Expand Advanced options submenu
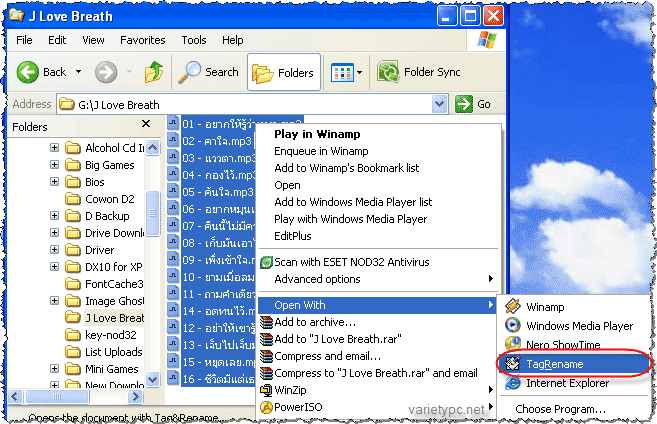The height and width of the screenshot is (424, 657). pyautogui.click(x=379, y=279)
